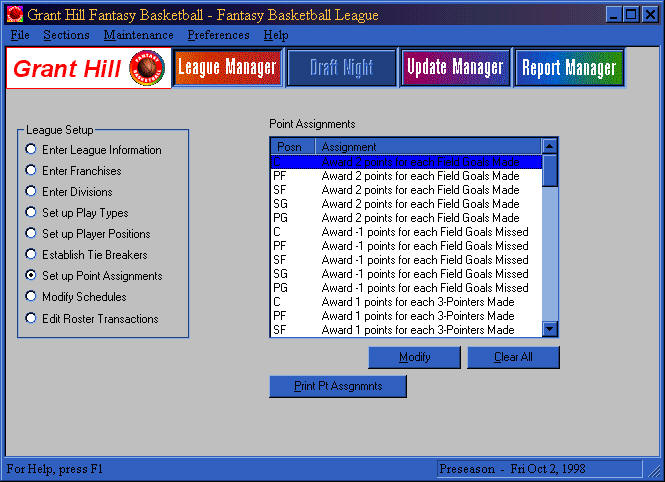Open the Help menu
The width and height of the screenshot is (665, 482).
point(276,35)
